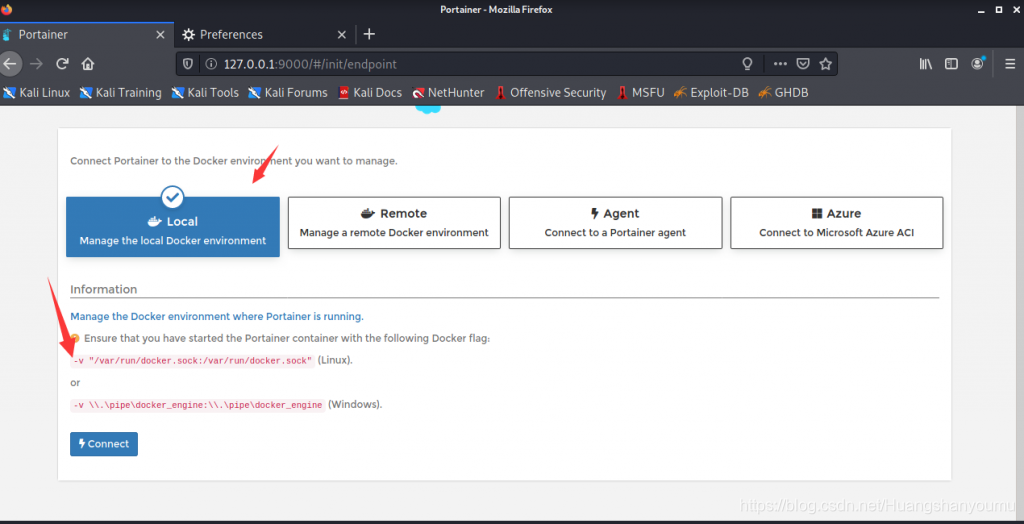Open the Firefox account icon

point(978,63)
